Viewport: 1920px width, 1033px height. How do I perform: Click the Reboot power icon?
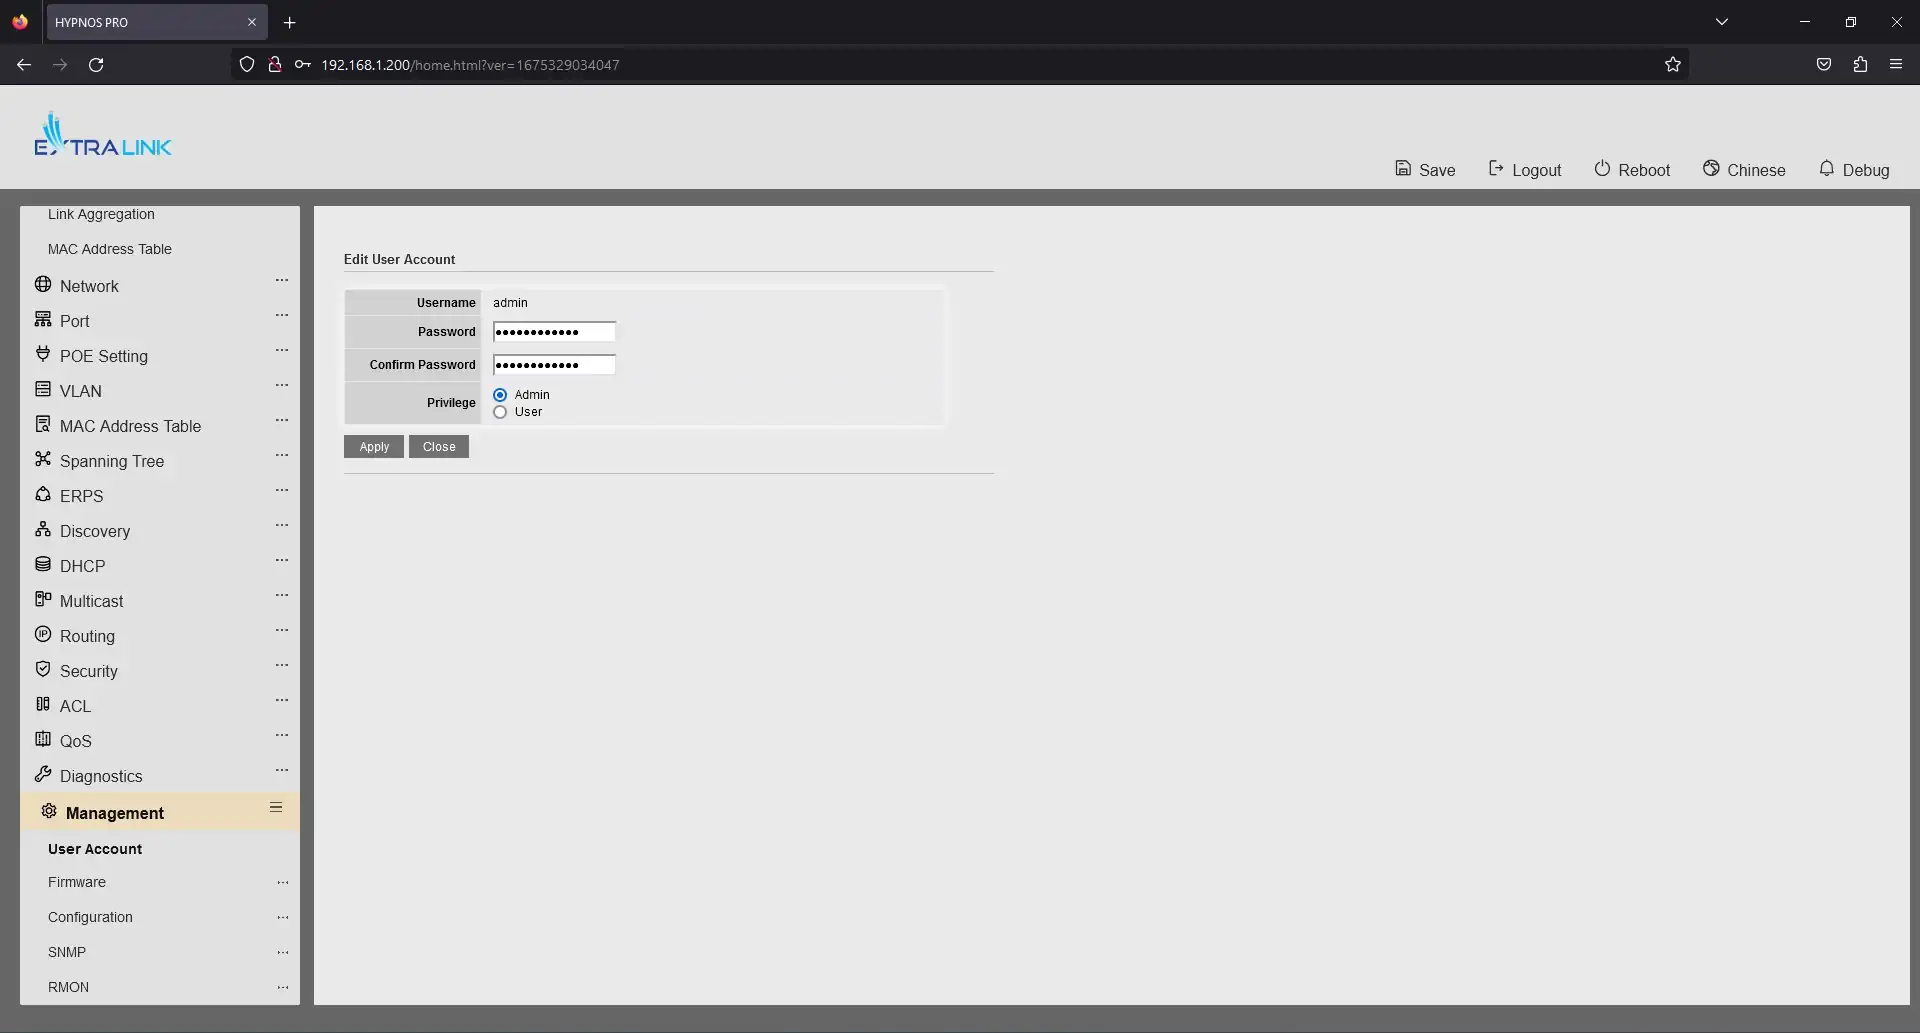[x=1602, y=169]
